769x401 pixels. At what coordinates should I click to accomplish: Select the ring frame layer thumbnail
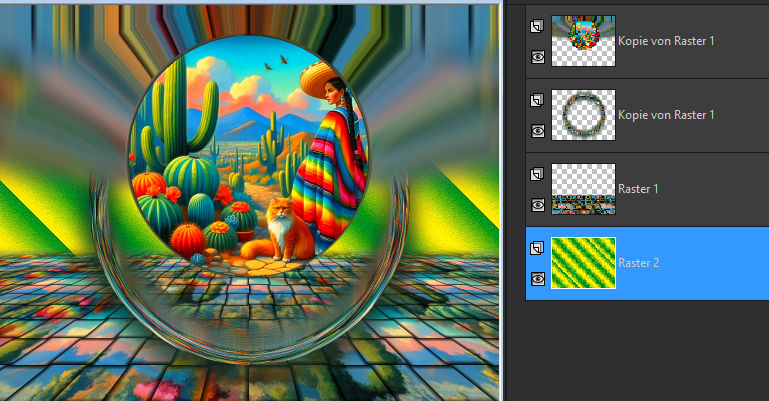pyautogui.click(x=583, y=115)
